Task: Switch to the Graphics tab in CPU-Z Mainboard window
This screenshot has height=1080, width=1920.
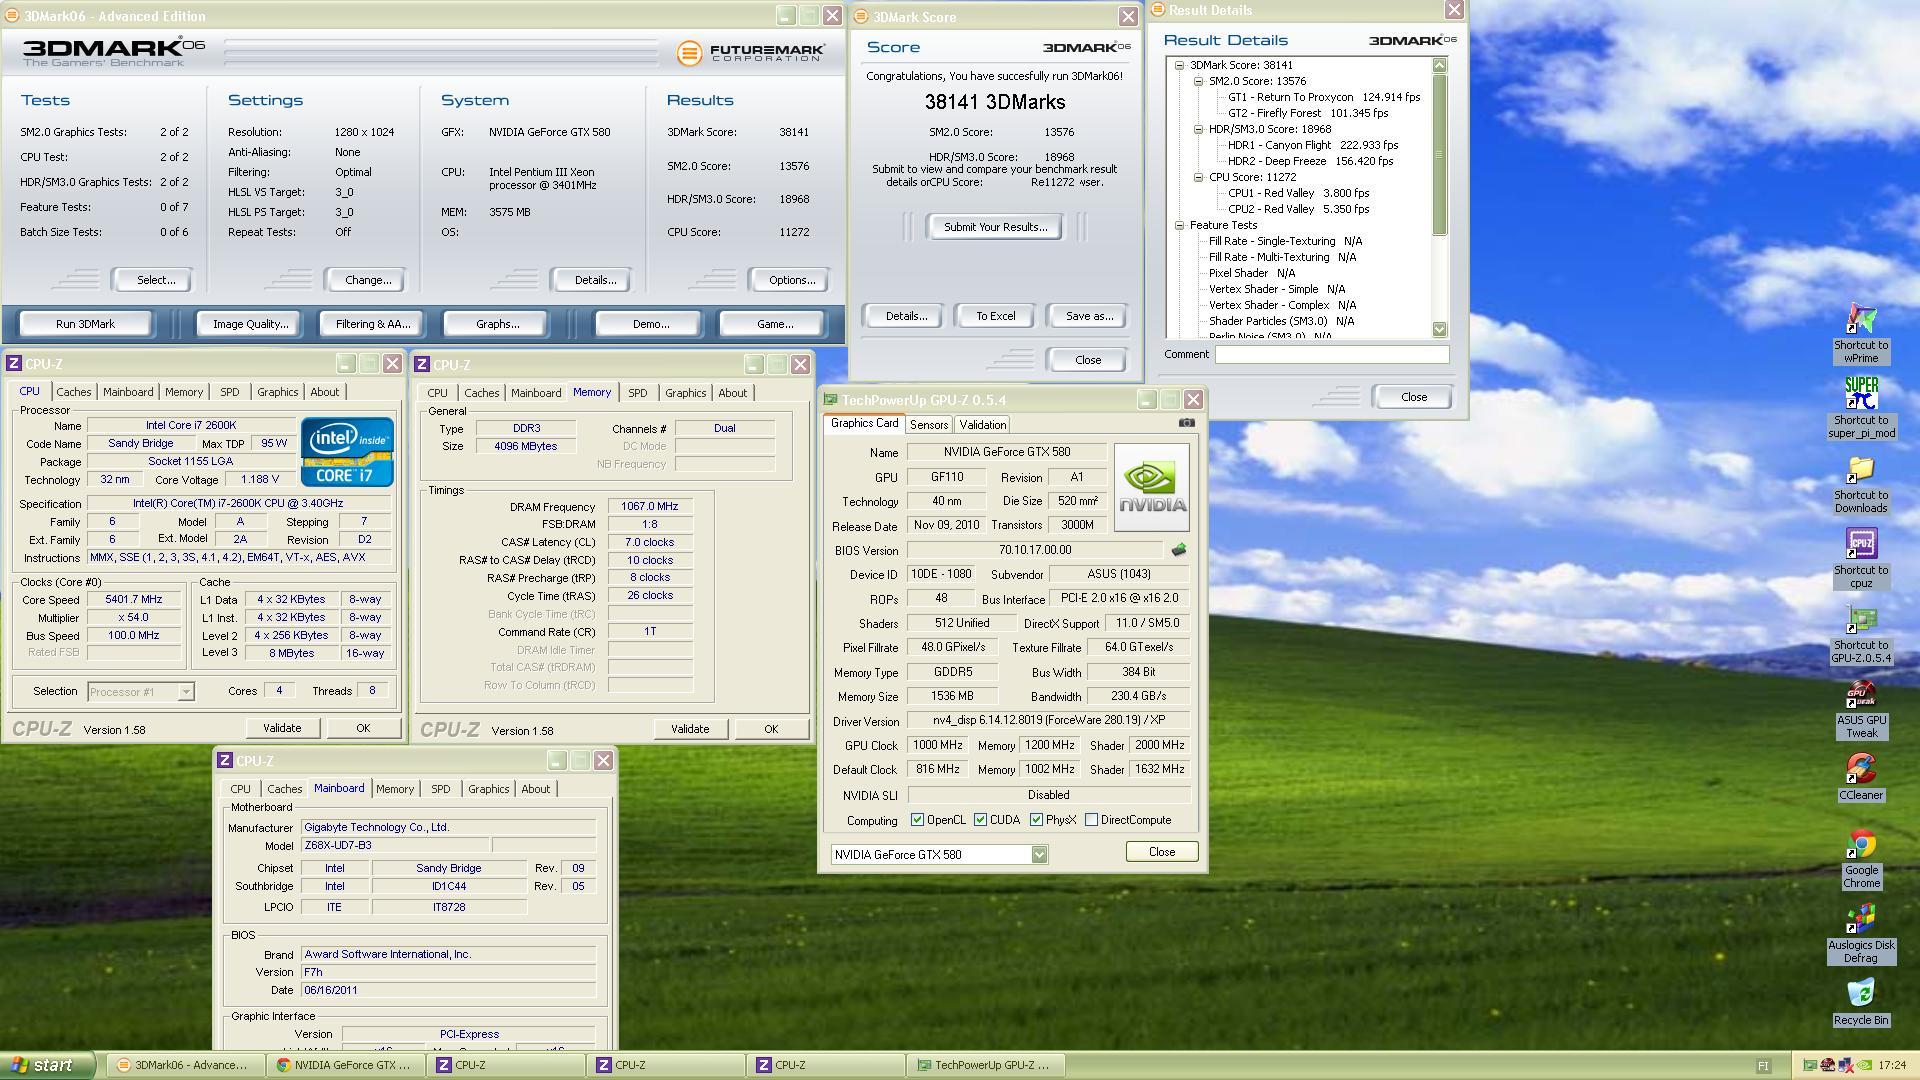Action: pos(488,789)
